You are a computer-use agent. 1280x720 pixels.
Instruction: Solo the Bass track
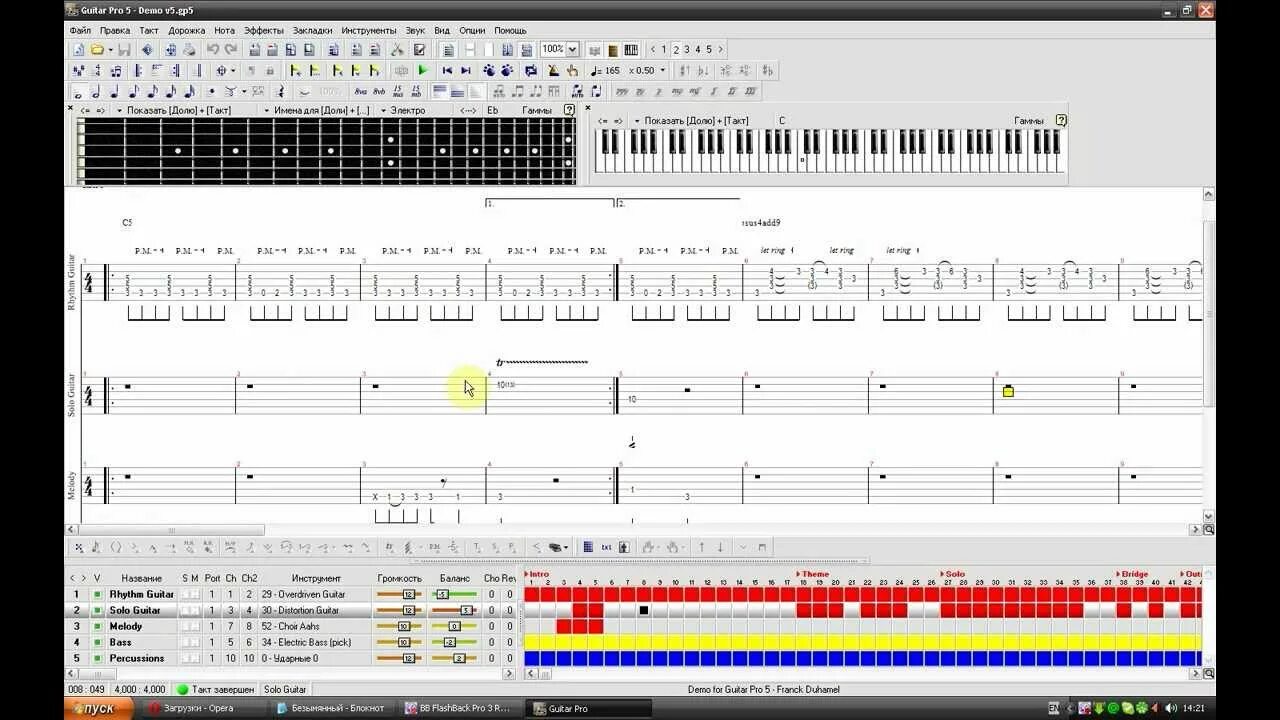point(185,642)
